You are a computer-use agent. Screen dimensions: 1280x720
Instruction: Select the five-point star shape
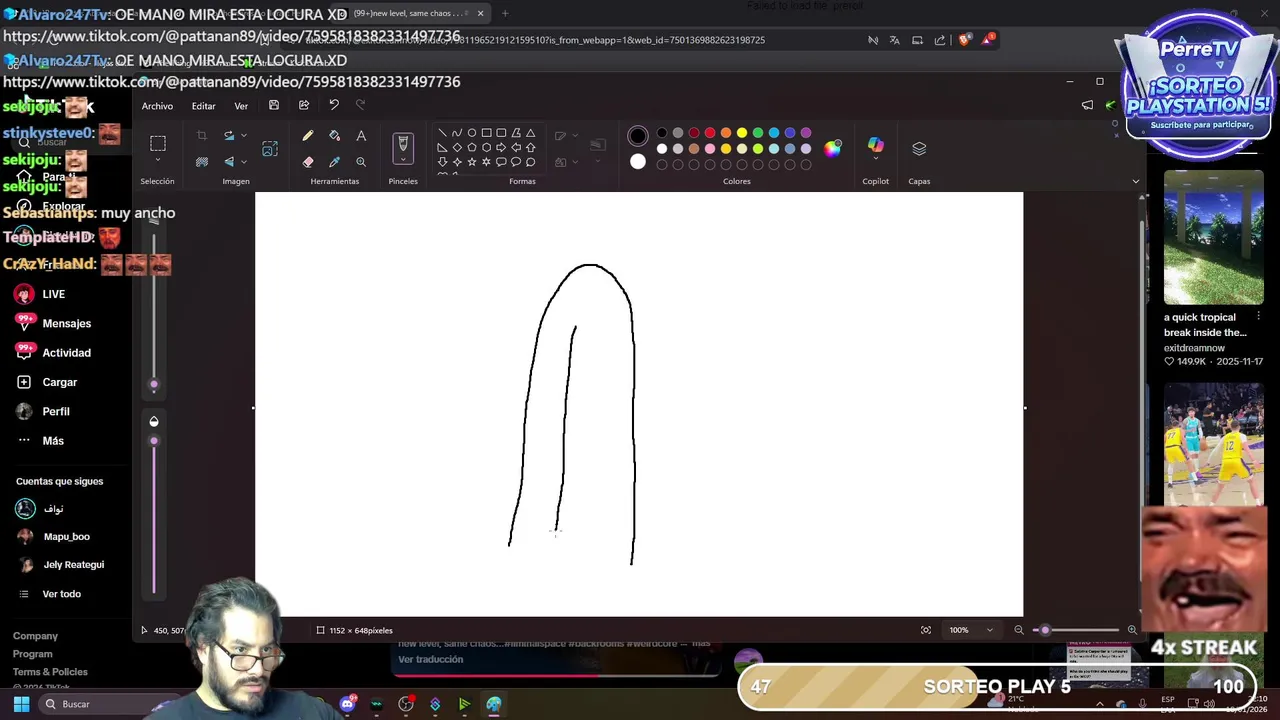472,162
